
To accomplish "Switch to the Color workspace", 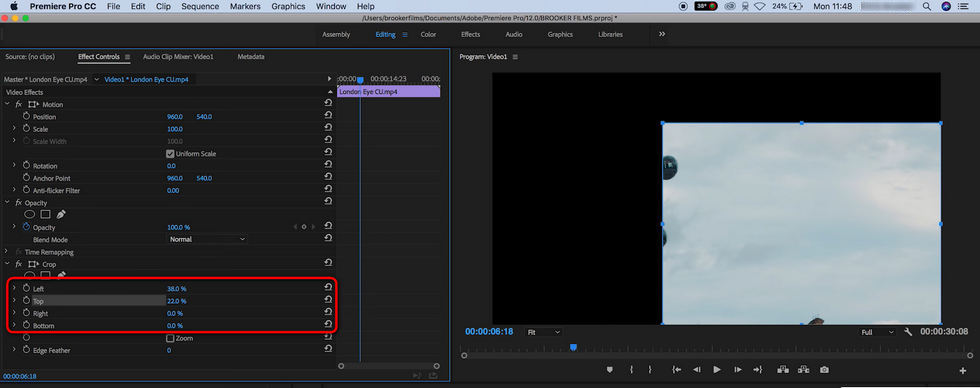I will [428, 34].
